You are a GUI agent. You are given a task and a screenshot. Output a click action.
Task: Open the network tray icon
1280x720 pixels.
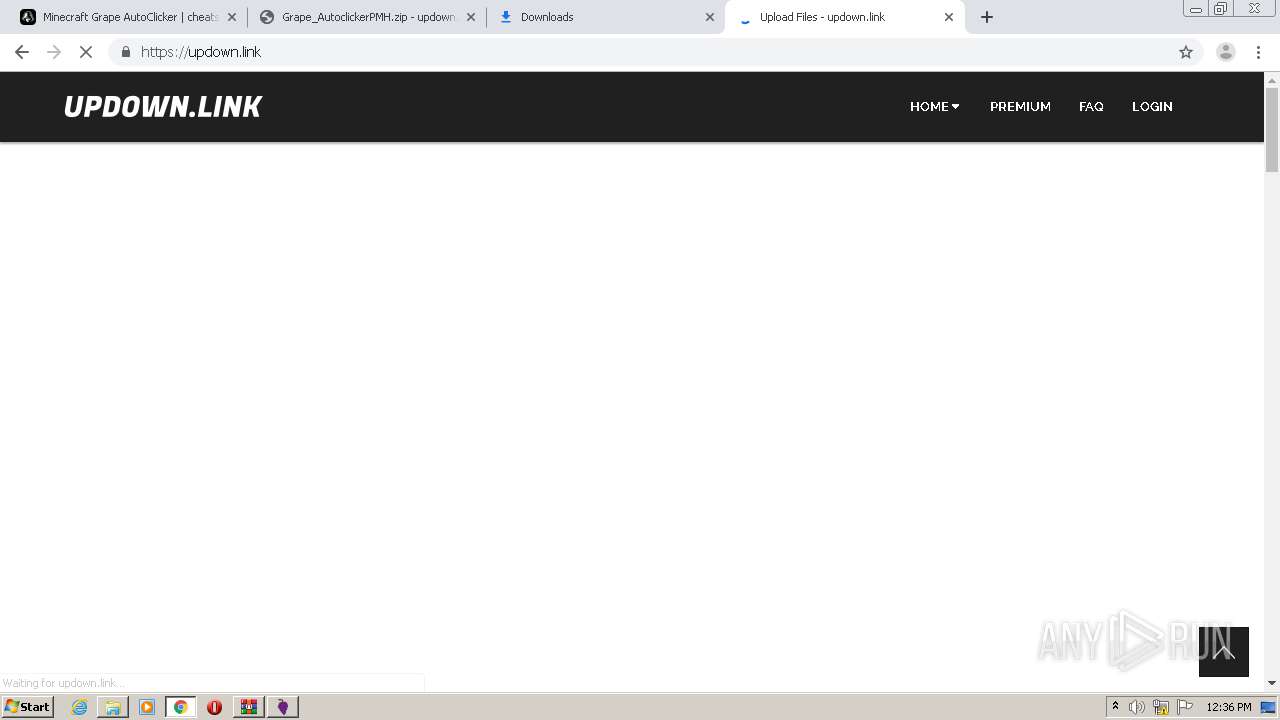[1161, 707]
